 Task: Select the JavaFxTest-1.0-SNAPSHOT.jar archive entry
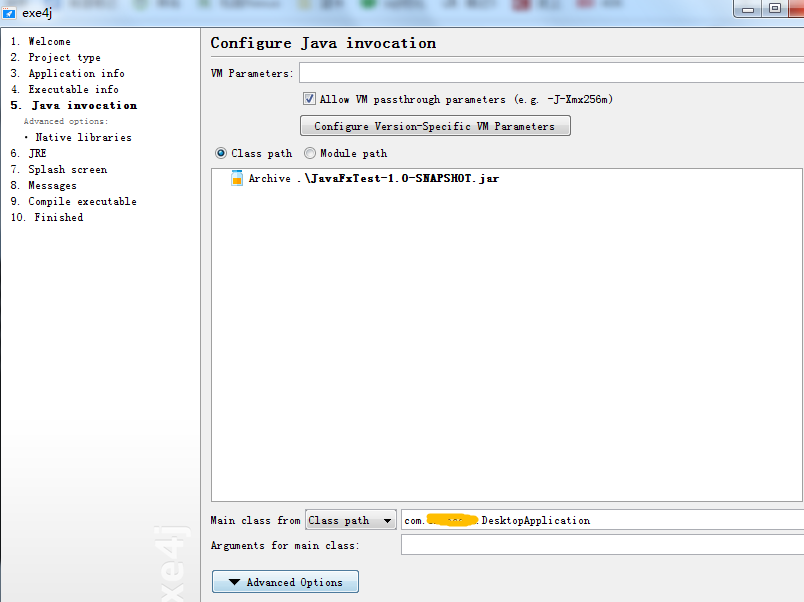click(375, 176)
